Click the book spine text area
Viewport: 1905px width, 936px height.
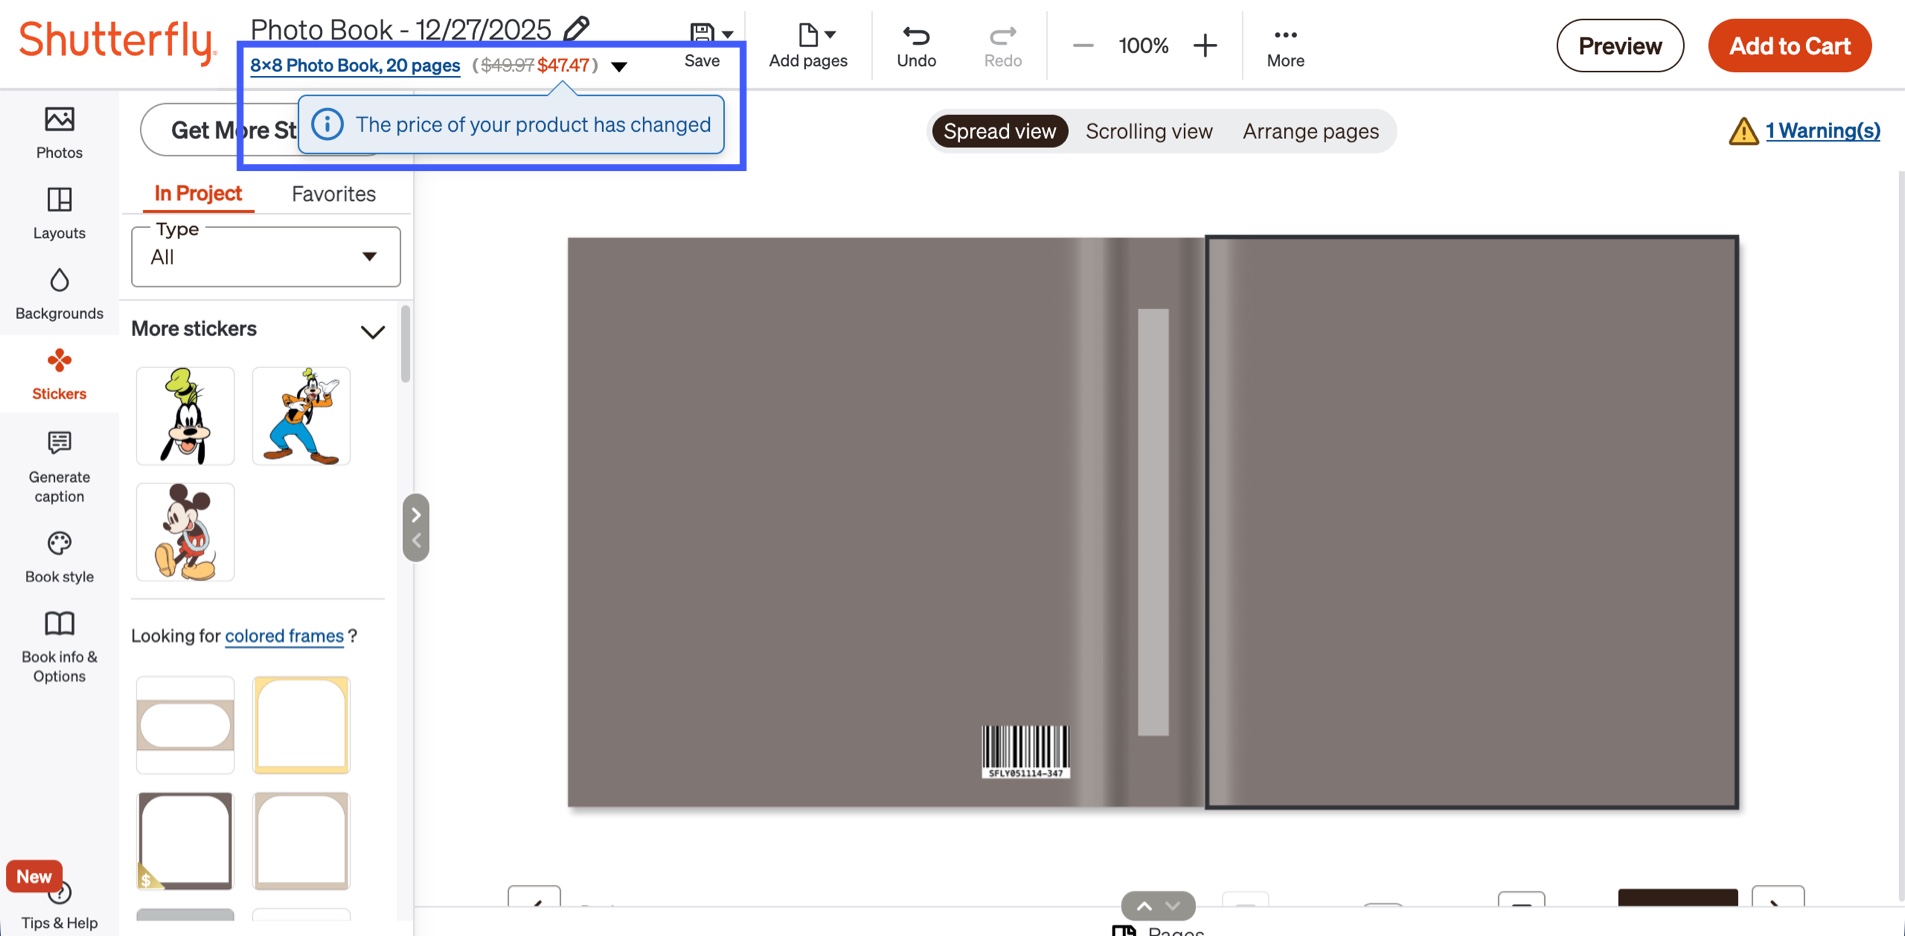[1153, 522]
